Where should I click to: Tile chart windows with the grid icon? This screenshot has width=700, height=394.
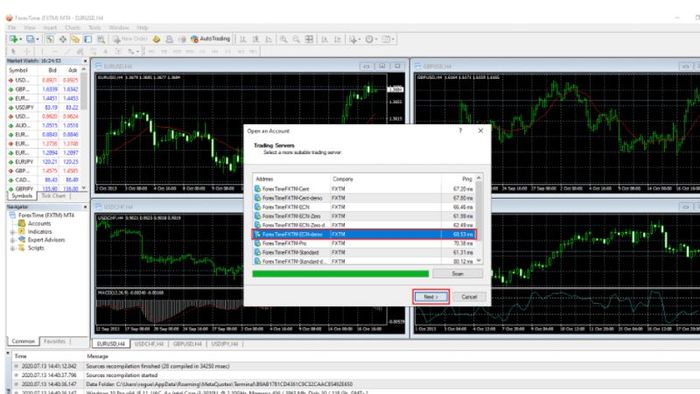(x=309, y=39)
